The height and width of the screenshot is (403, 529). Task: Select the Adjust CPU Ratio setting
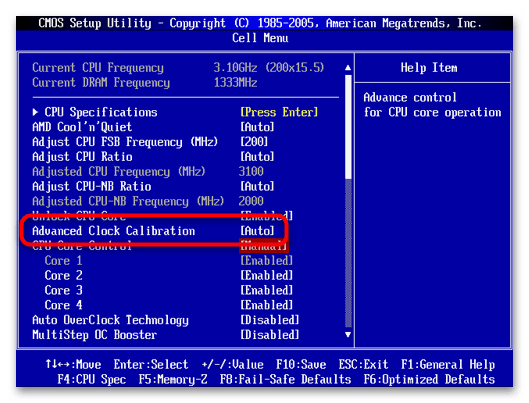pos(82,156)
